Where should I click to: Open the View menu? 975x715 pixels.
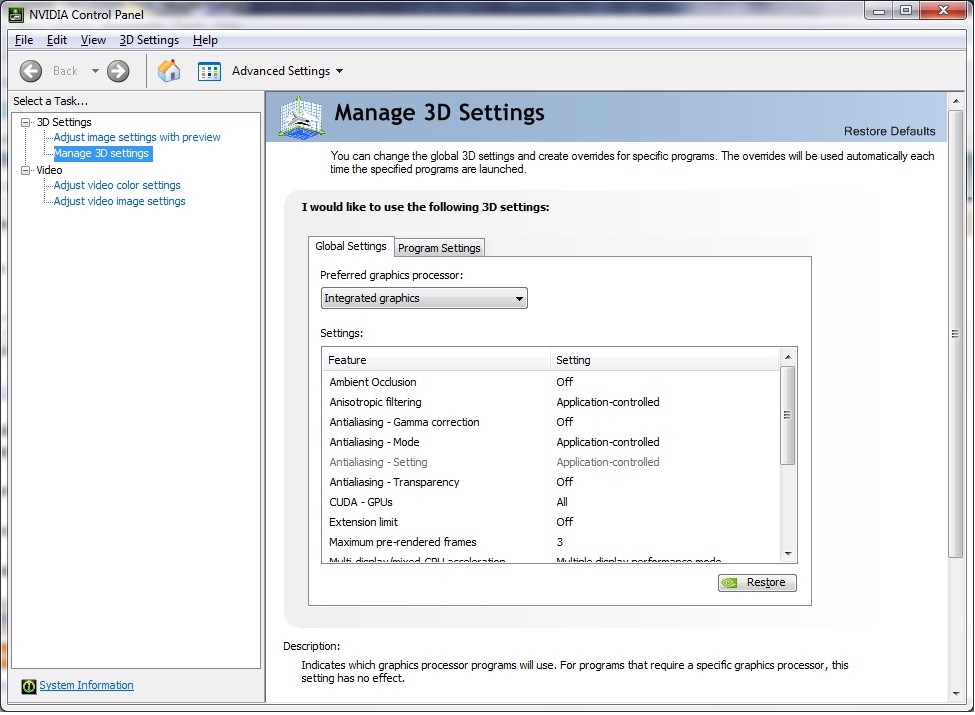(93, 40)
